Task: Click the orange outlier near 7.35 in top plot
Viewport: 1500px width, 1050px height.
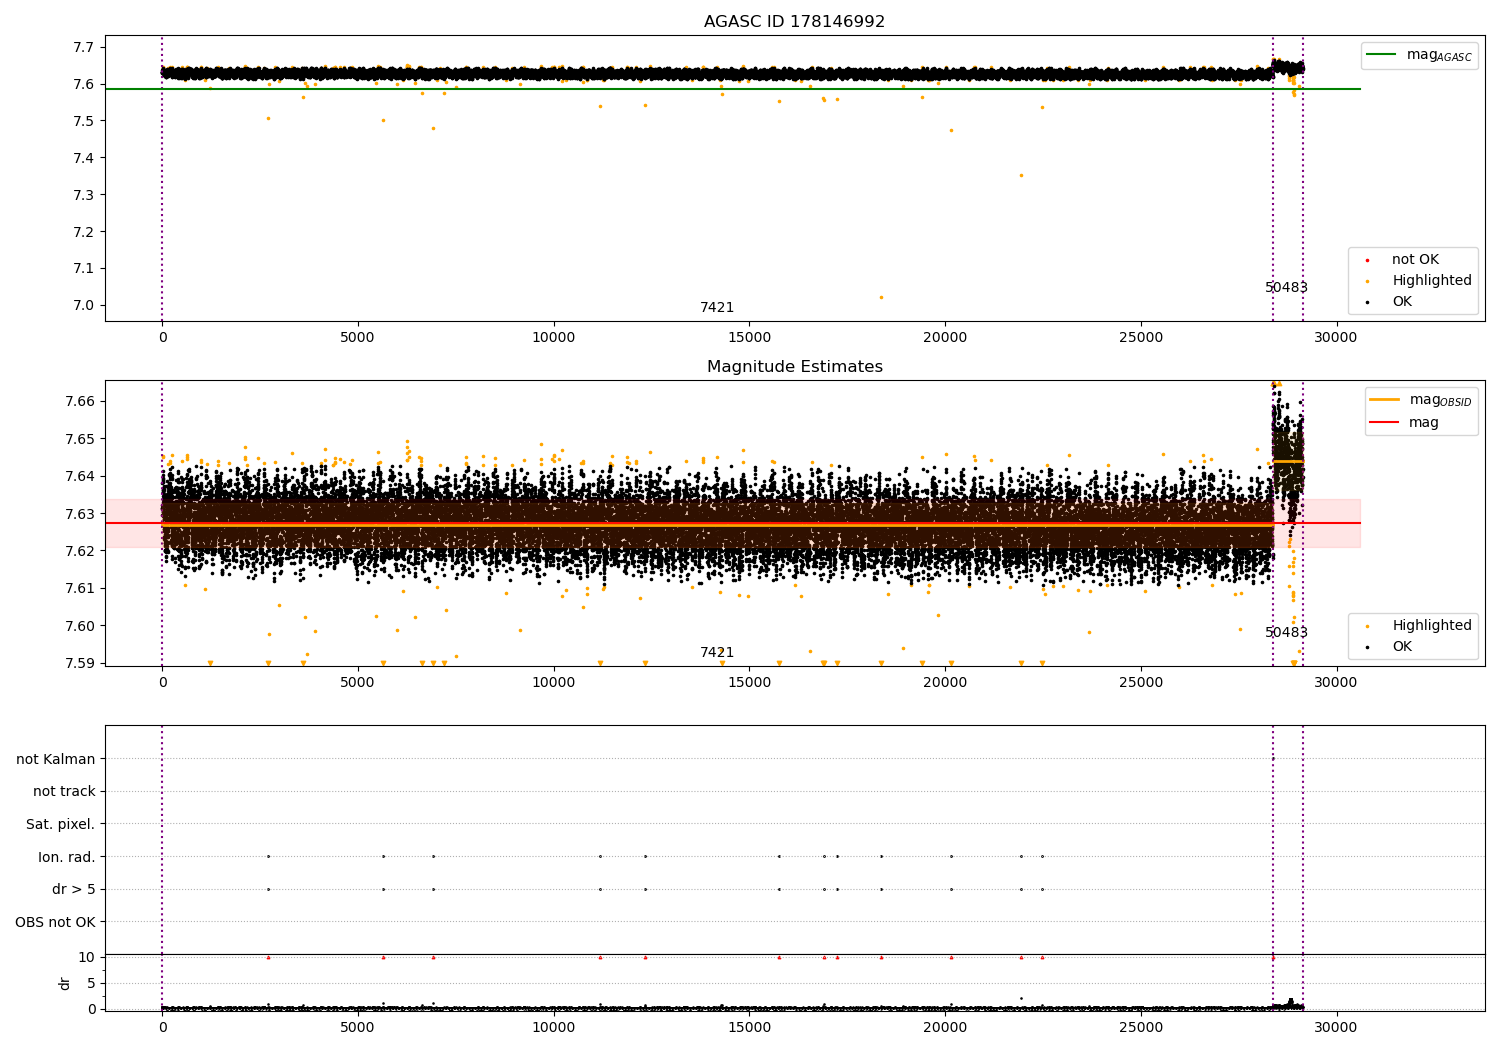Action: (x=1021, y=175)
